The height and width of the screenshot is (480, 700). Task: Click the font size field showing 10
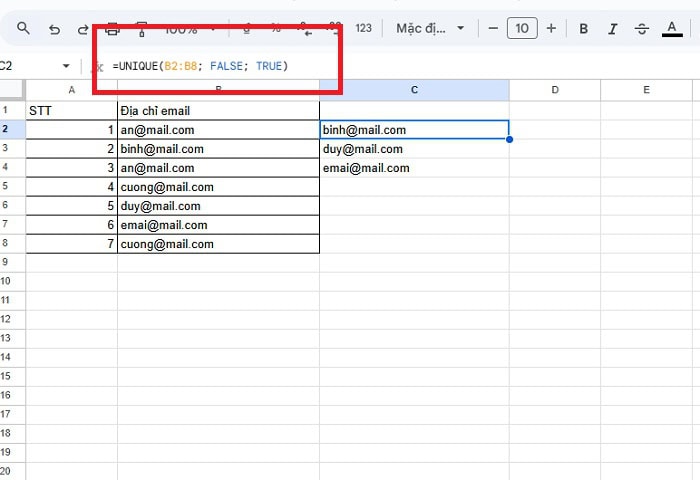522,29
